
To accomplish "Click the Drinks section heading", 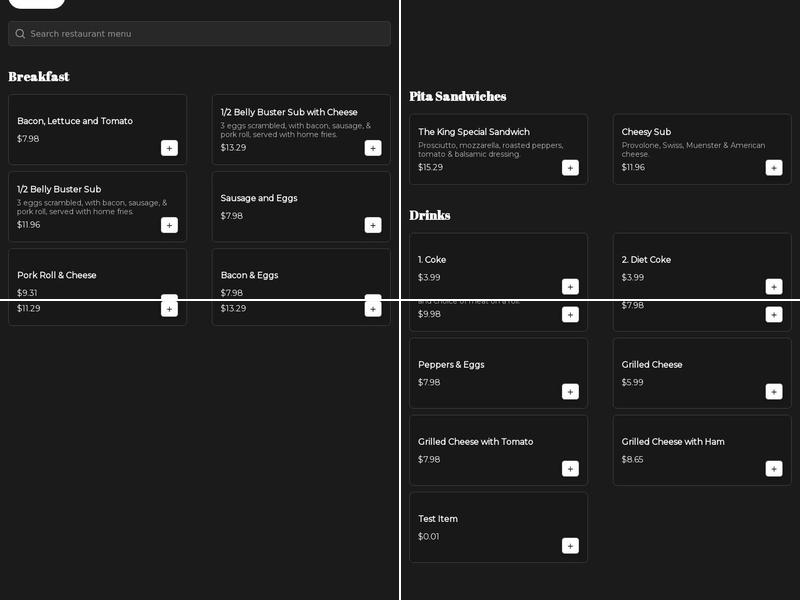I will (429, 216).
